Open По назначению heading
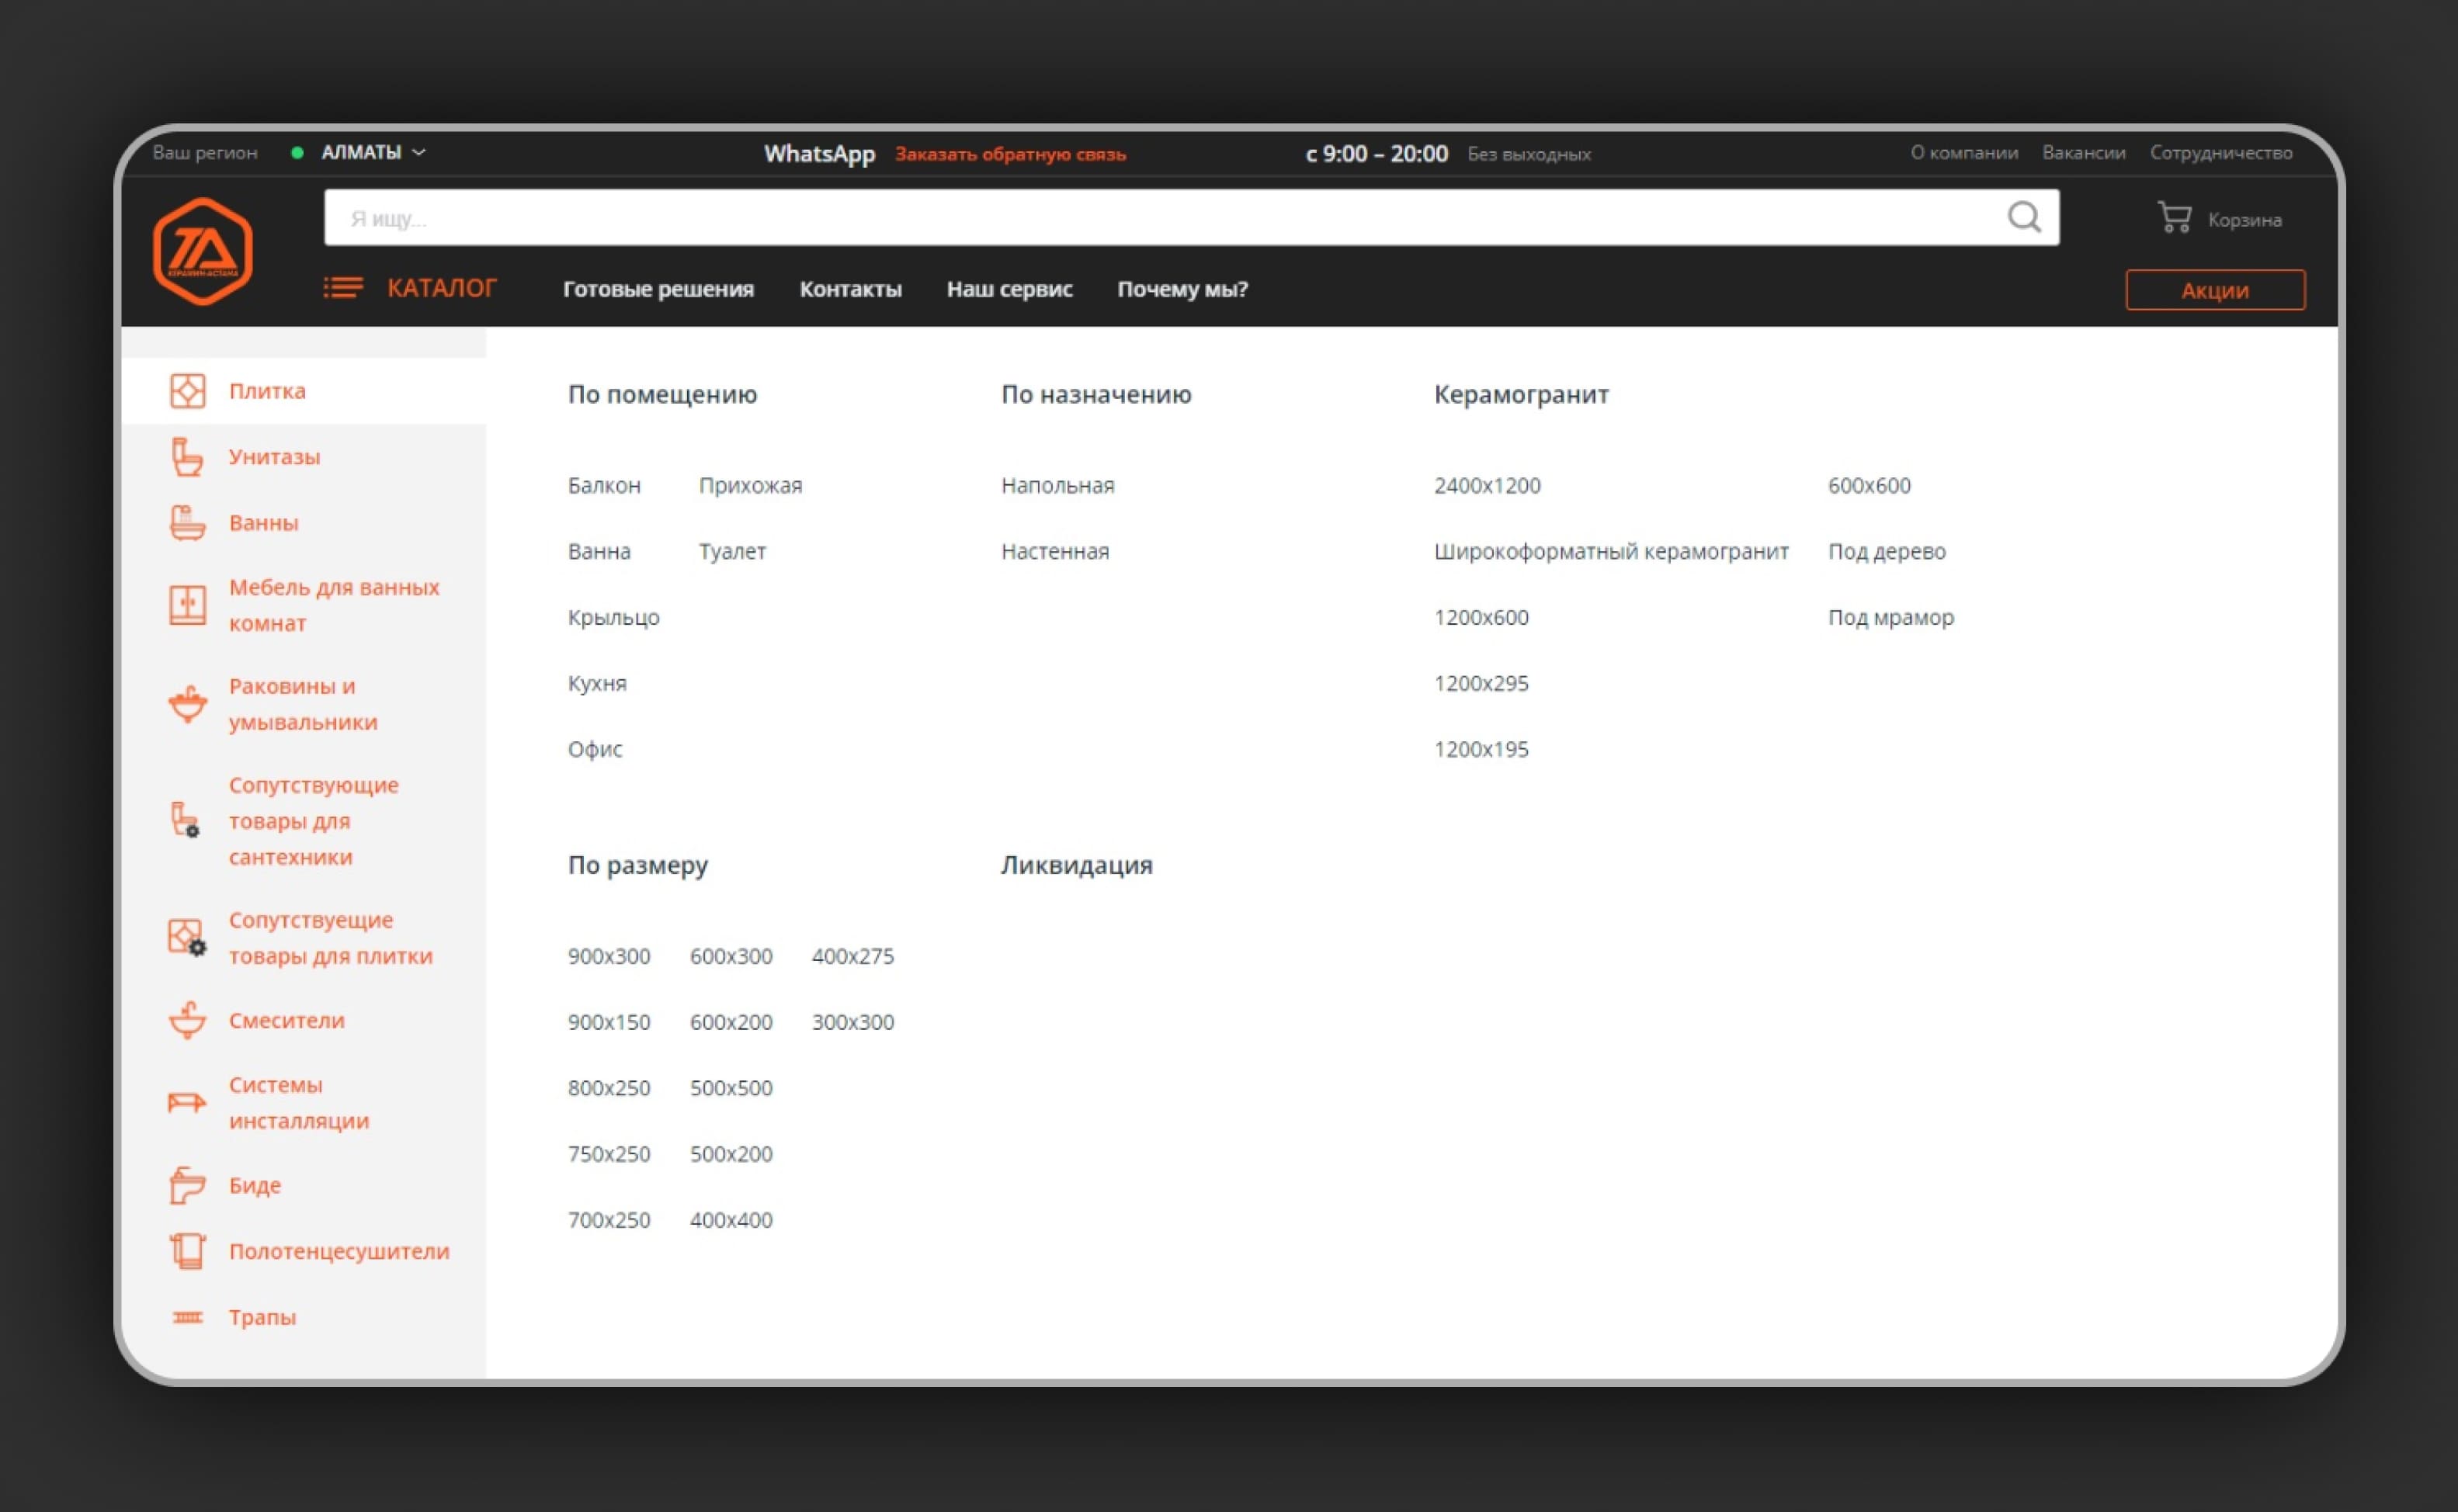2458x1512 pixels. click(1096, 394)
